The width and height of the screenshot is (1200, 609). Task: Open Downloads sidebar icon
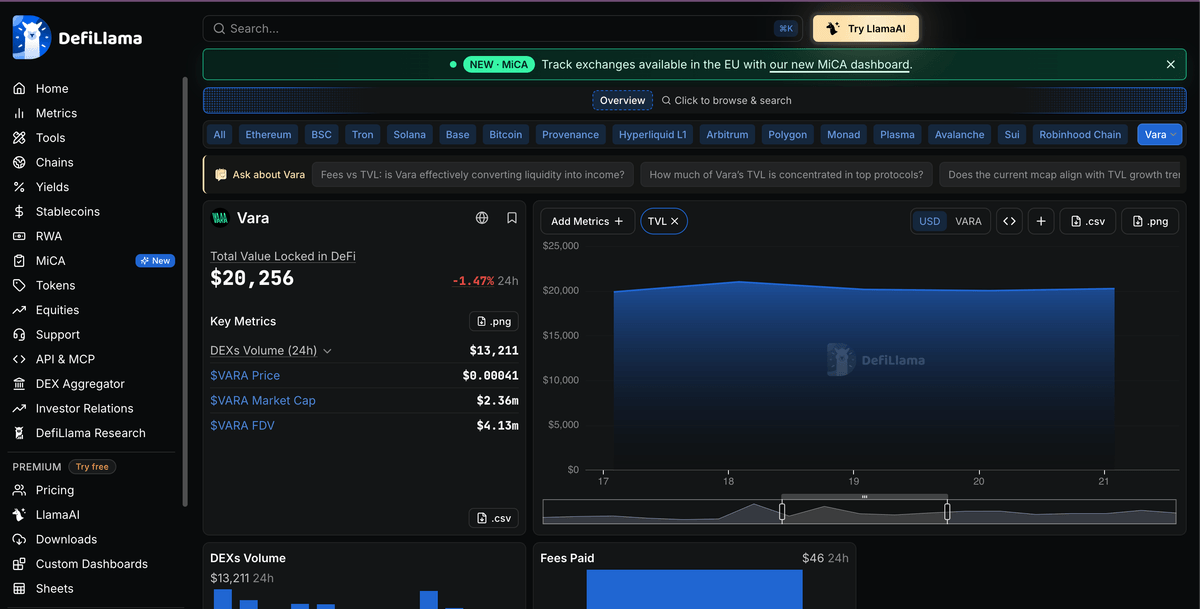(19, 539)
